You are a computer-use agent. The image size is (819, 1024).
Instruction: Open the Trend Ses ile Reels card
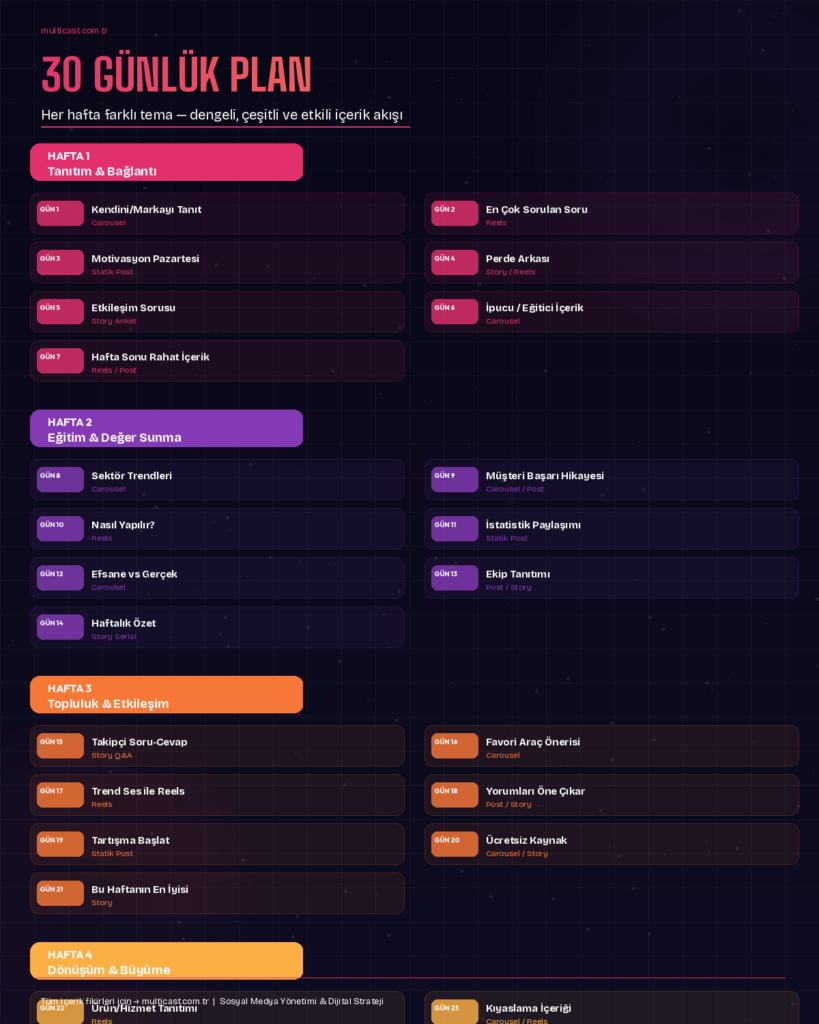217,795
